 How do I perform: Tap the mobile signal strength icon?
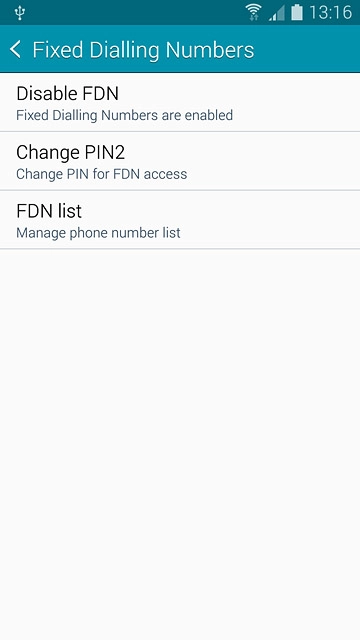(x=277, y=13)
